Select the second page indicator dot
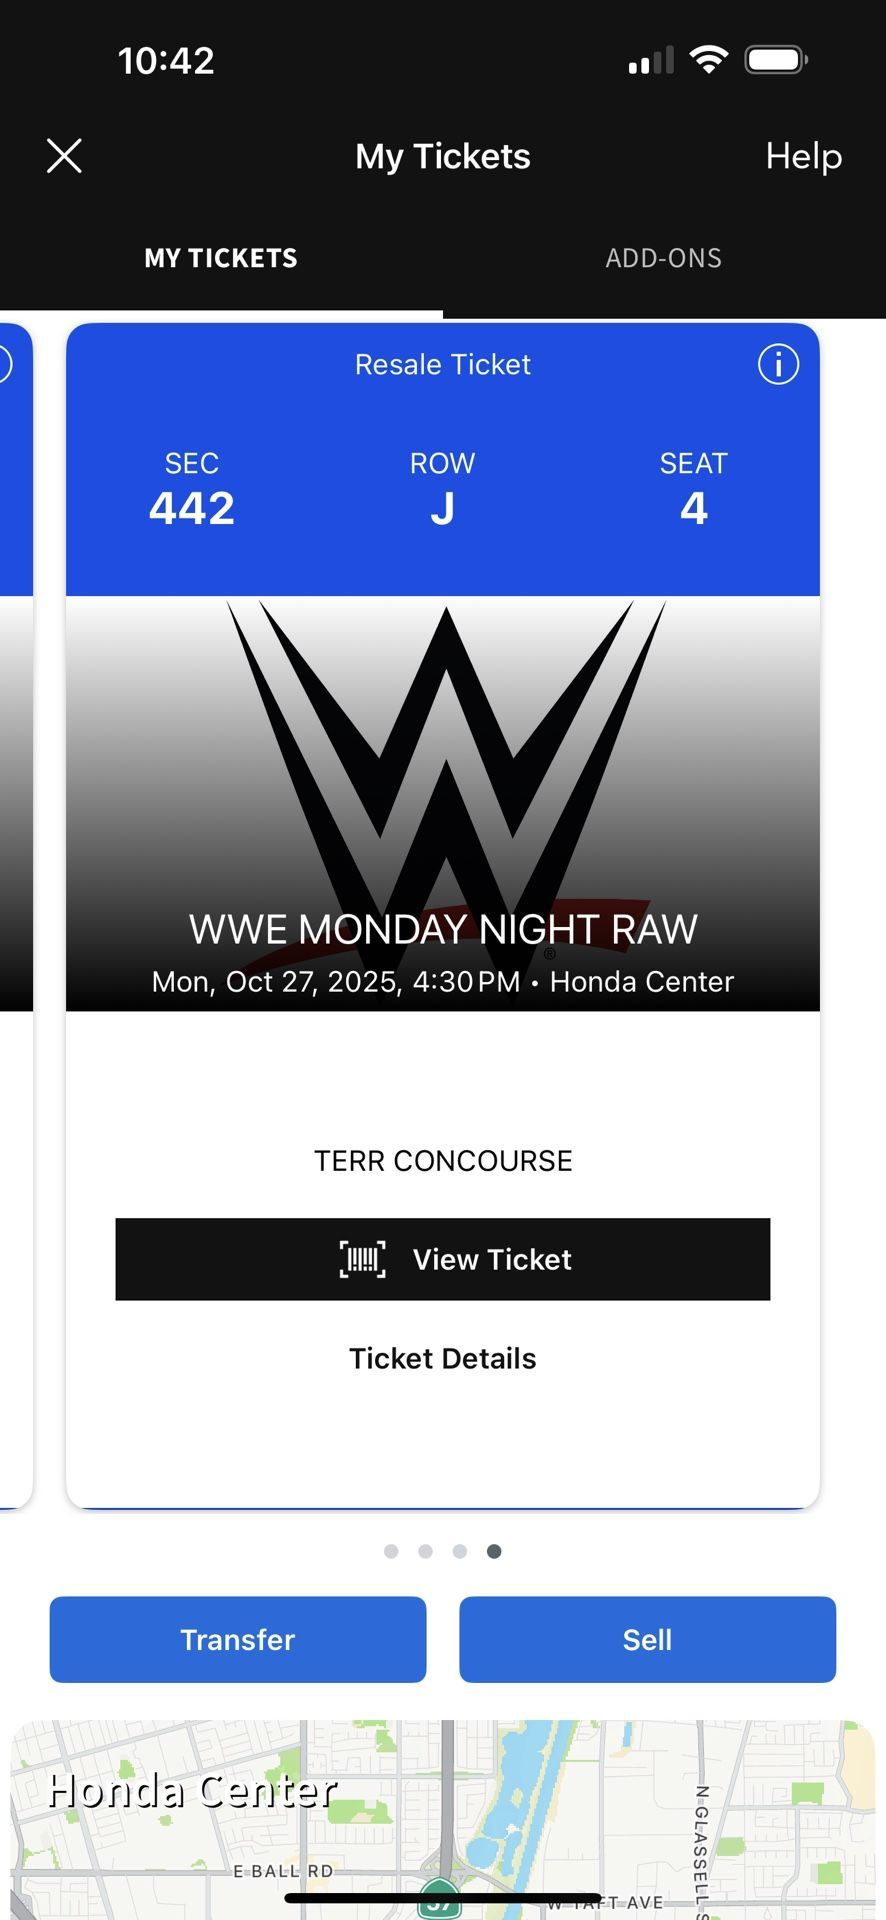The image size is (886, 1920). tap(425, 1551)
